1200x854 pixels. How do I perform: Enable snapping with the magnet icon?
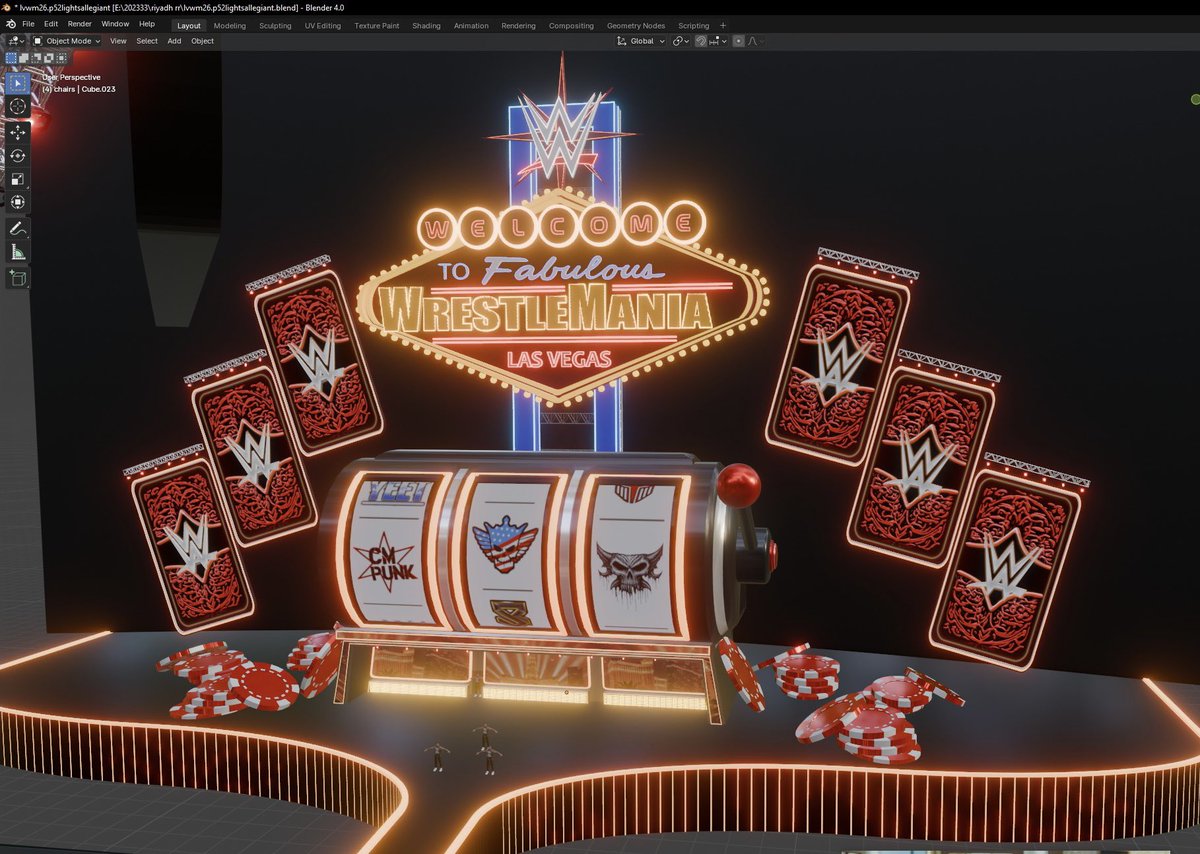pyautogui.click(x=700, y=41)
